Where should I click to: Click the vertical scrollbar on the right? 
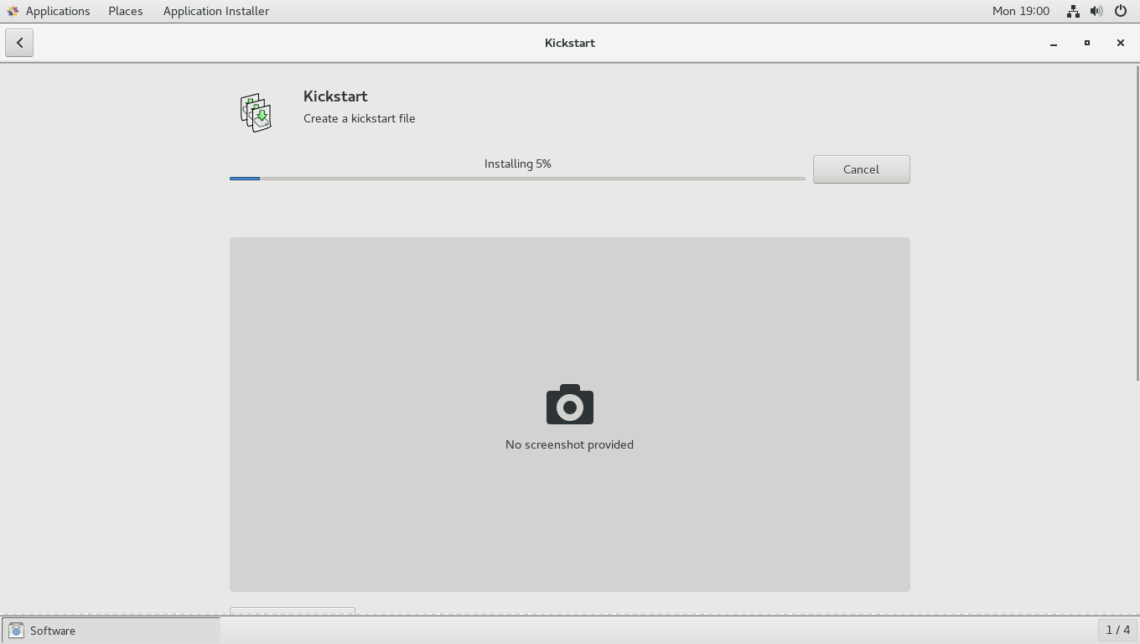[1137, 222]
